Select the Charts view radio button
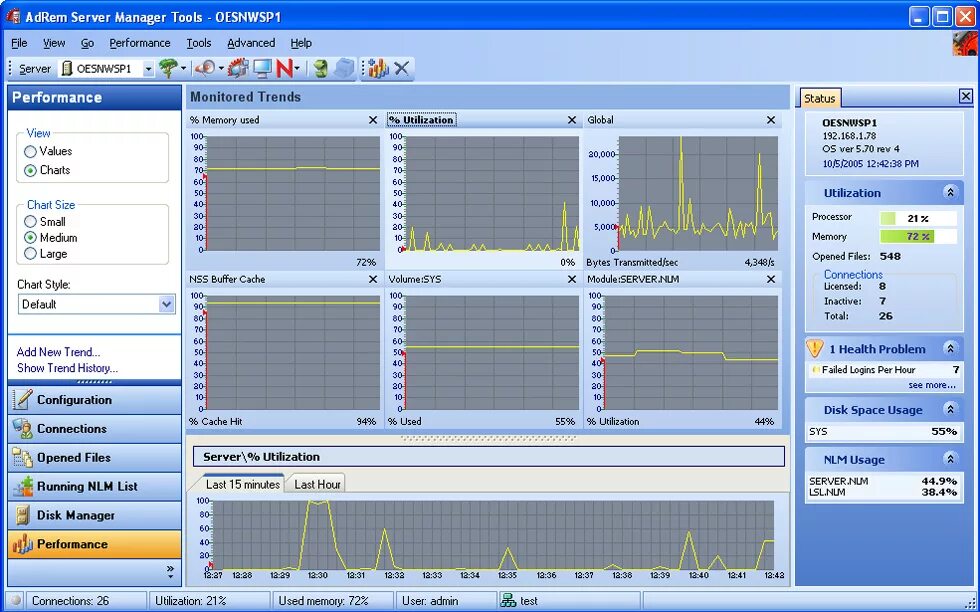This screenshot has width=980, height=612. point(30,170)
